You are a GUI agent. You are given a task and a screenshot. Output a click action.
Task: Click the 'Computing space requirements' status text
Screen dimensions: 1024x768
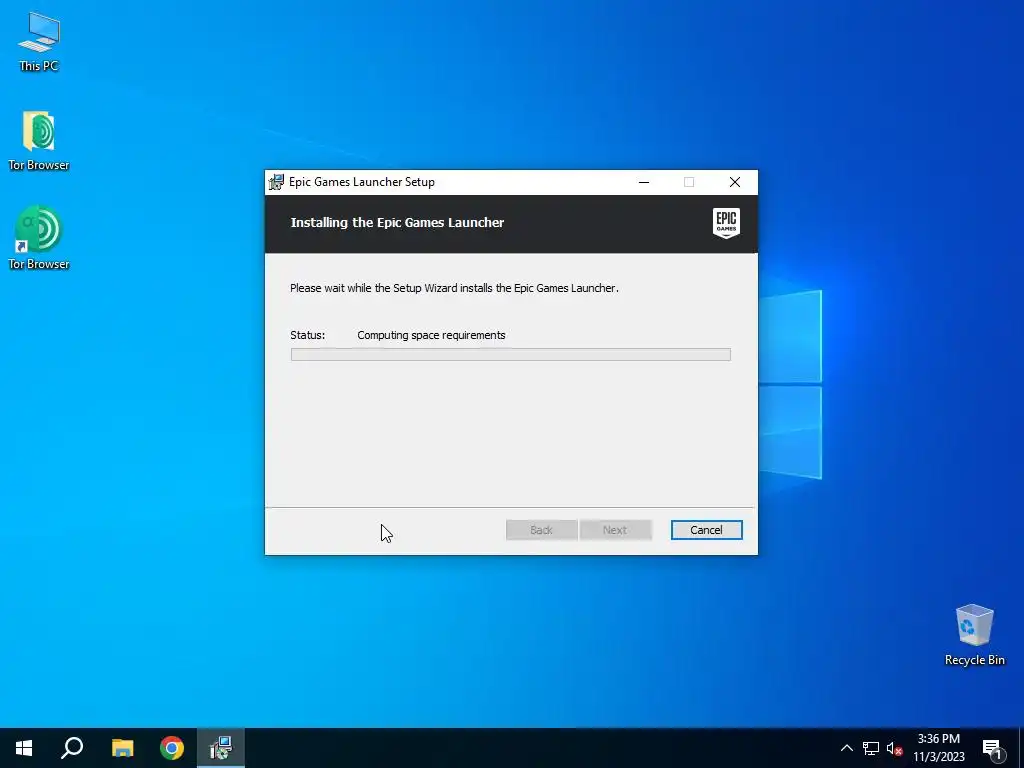[431, 335]
